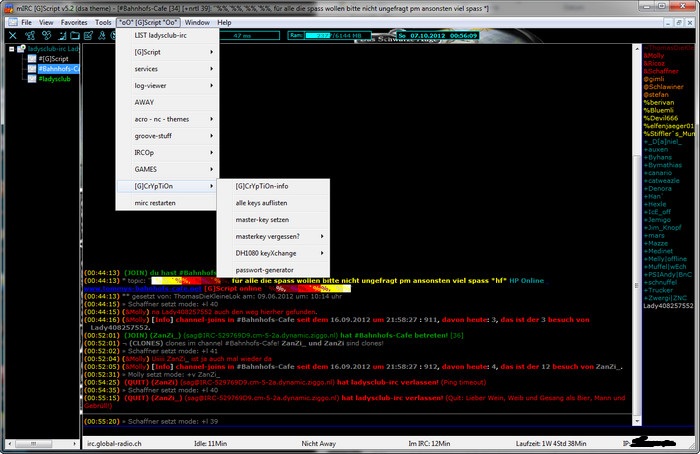Click irc.global-radio.ch in status bar

[114, 444]
